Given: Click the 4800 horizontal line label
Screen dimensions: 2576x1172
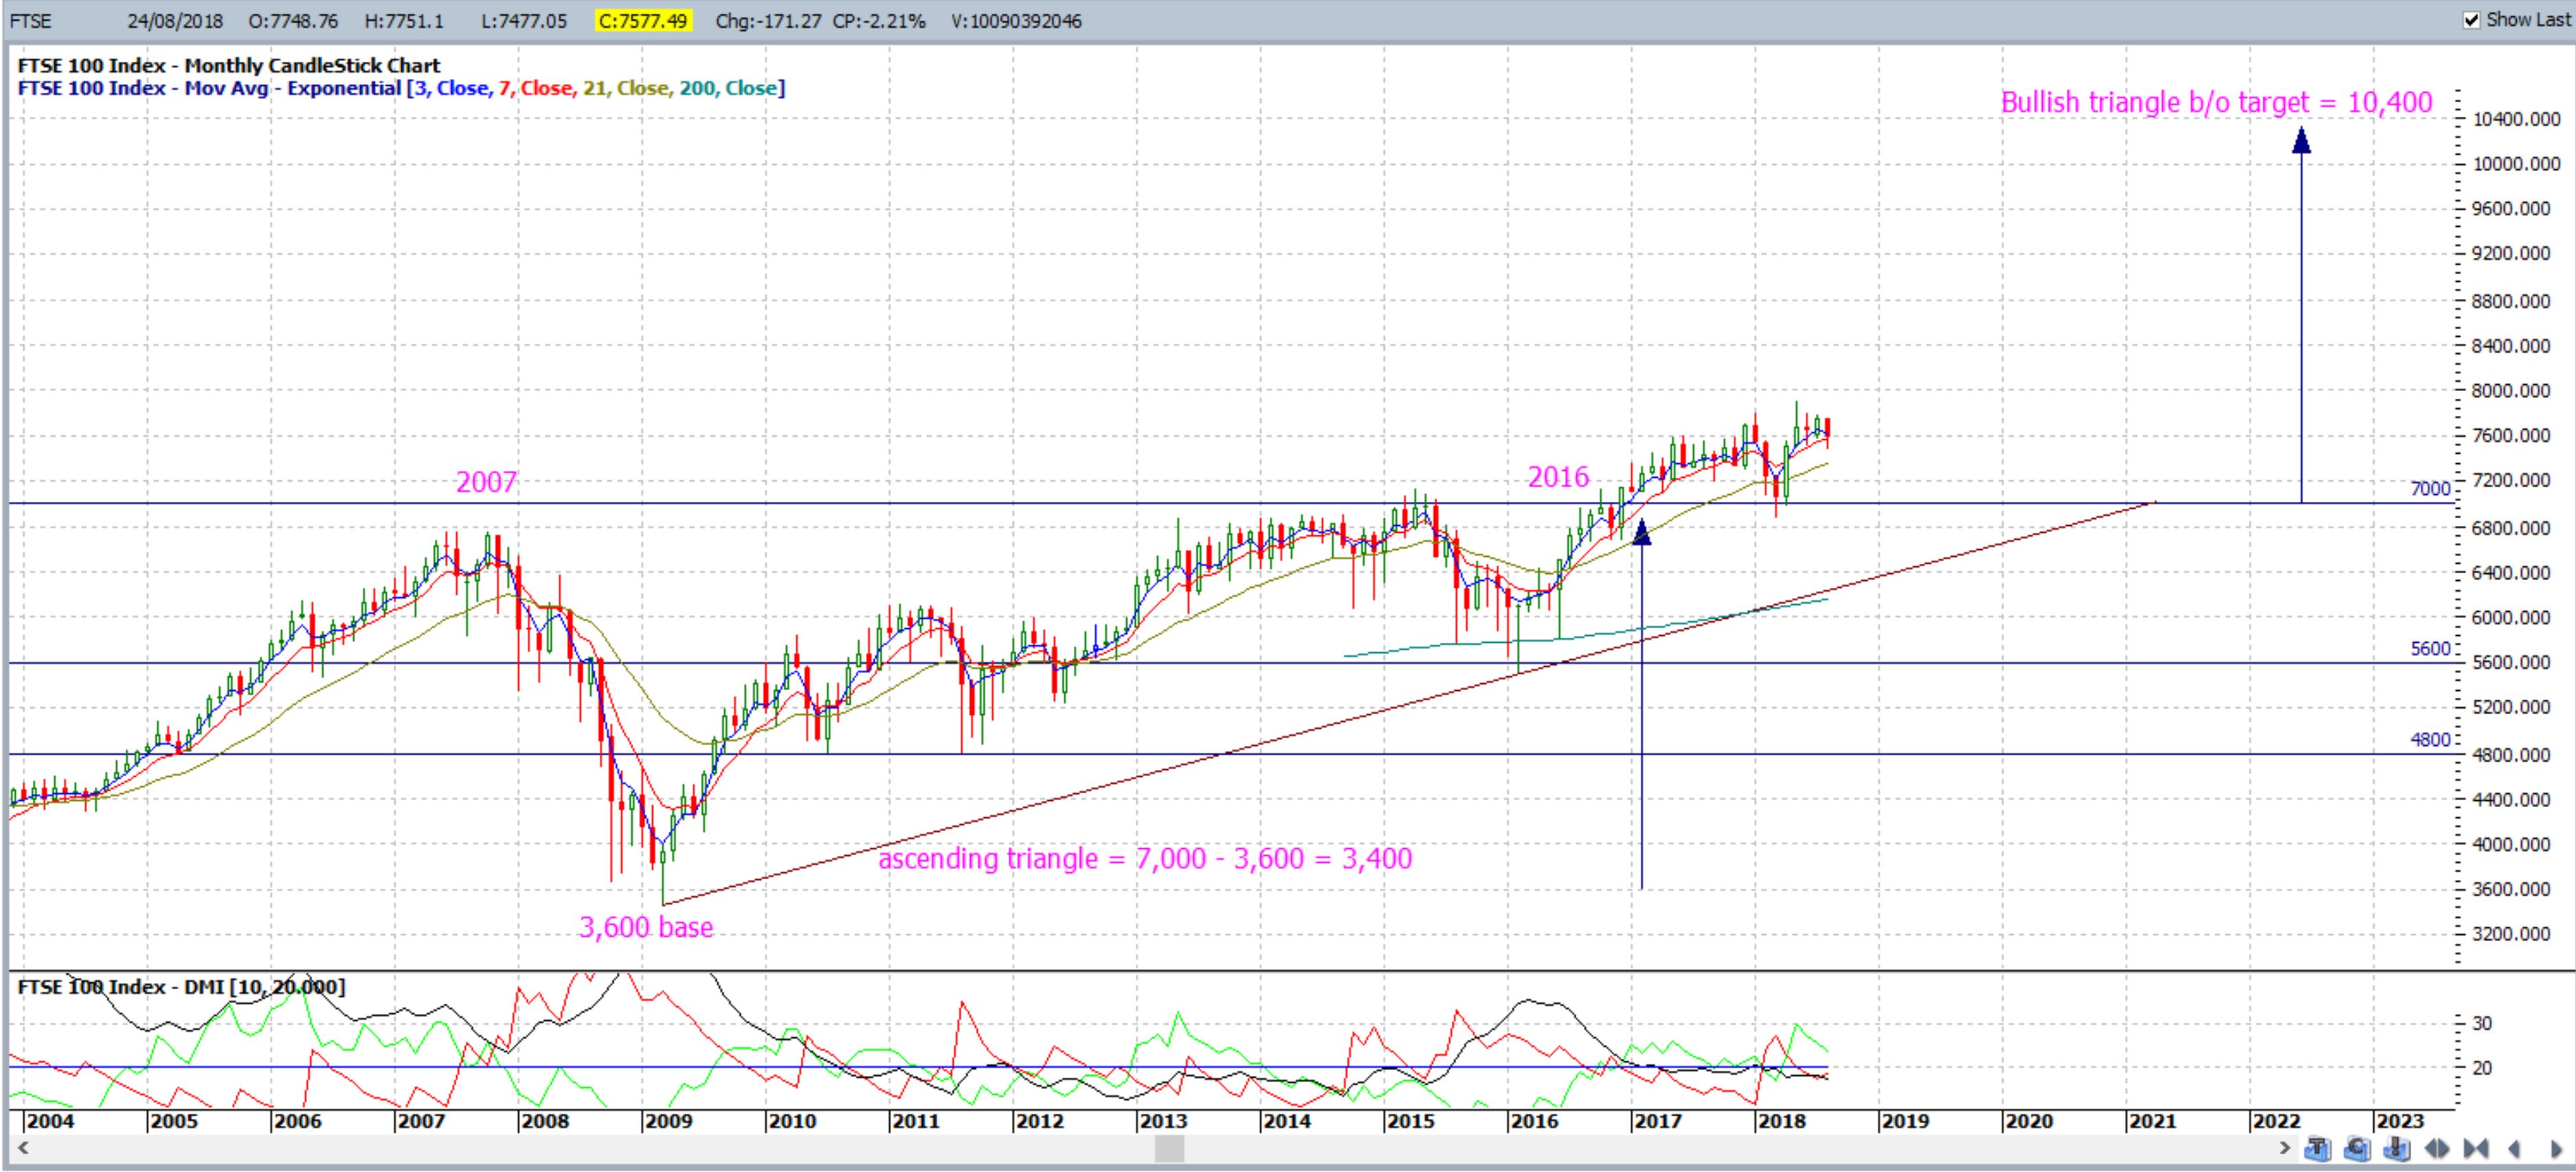Looking at the screenshot, I should [2430, 739].
